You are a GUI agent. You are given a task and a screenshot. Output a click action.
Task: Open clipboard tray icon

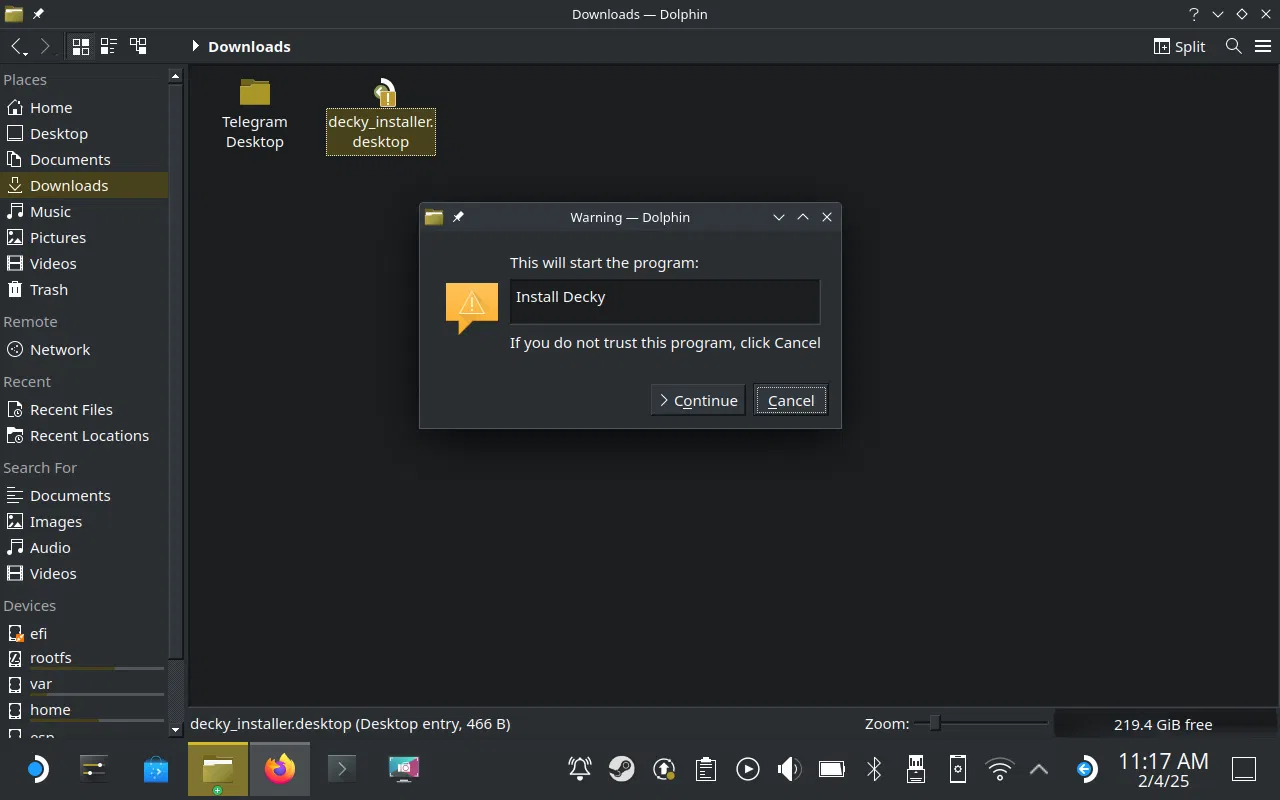click(706, 769)
